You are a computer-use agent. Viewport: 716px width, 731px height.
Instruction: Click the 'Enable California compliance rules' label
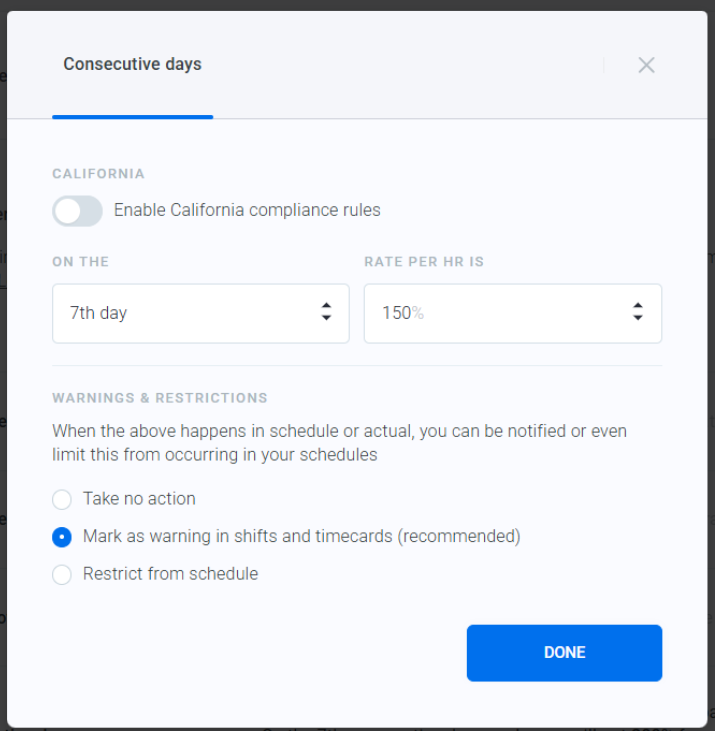pyautogui.click(x=247, y=211)
